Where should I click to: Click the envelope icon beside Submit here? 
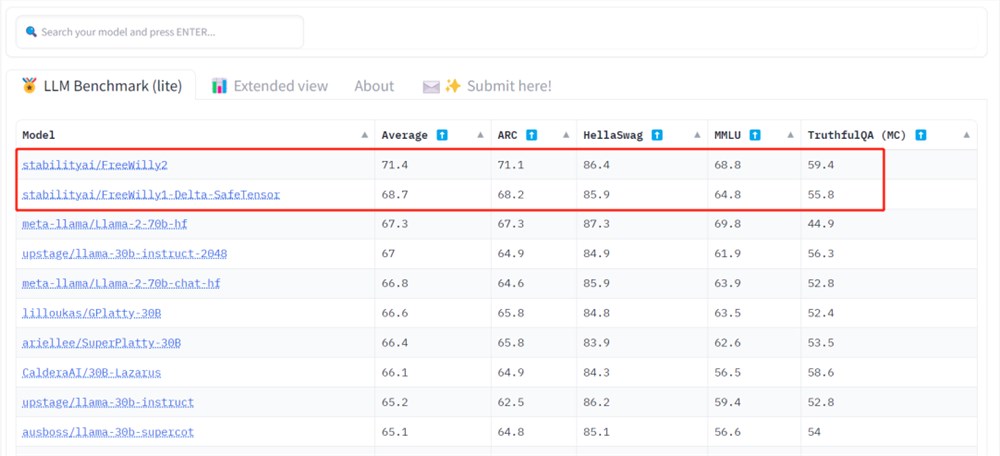pyautogui.click(x=431, y=87)
